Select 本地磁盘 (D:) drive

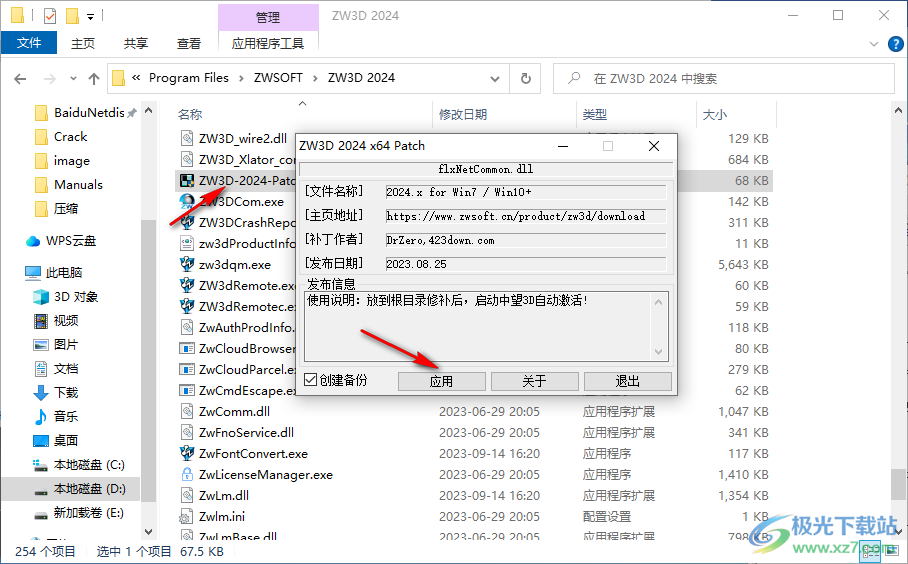90,489
